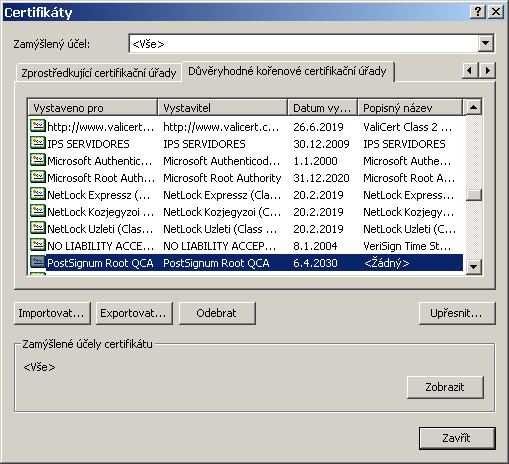This screenshot has width=509, height=464.
Task: Click the scrollbar thumb in certificate list
Action: click(473, 195)
